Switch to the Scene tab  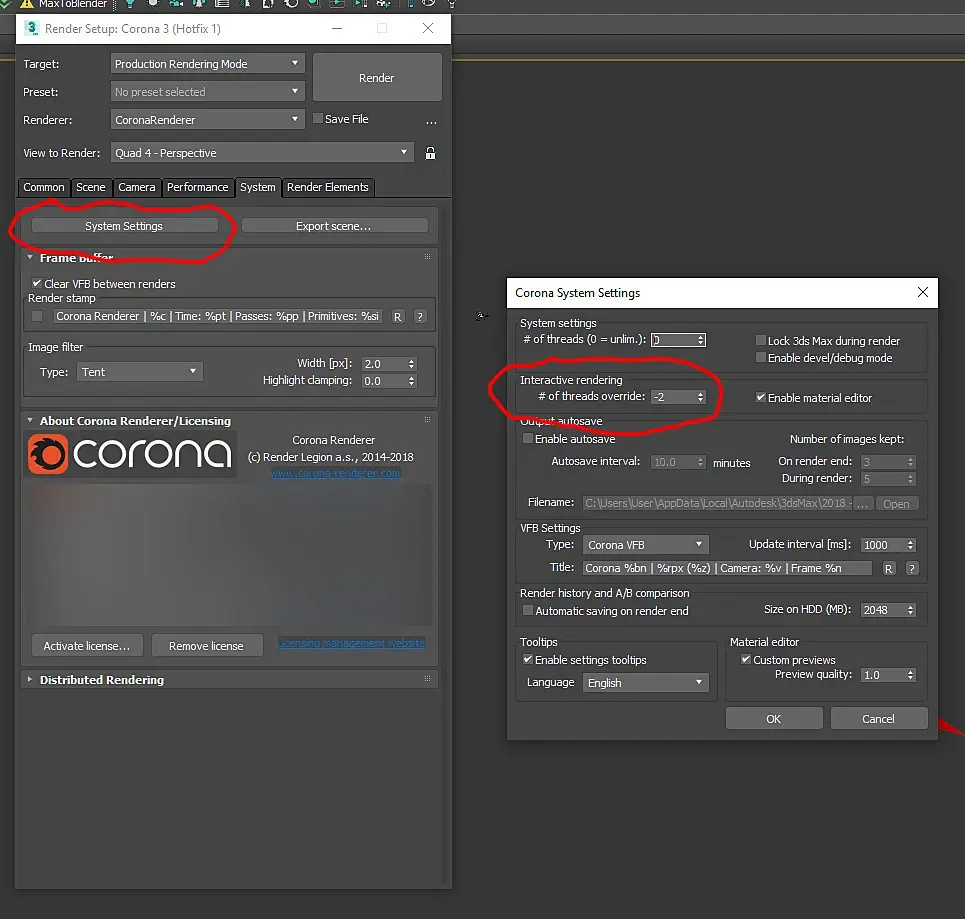pos(90,187)
